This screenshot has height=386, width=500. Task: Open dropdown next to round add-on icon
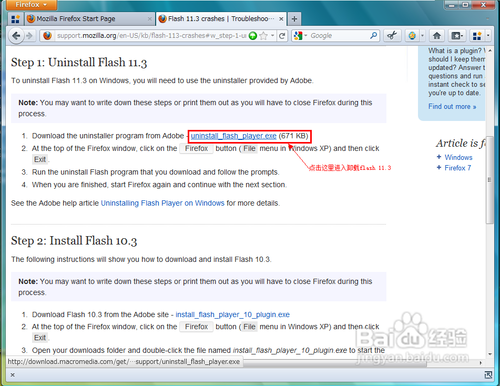point(422,35)
